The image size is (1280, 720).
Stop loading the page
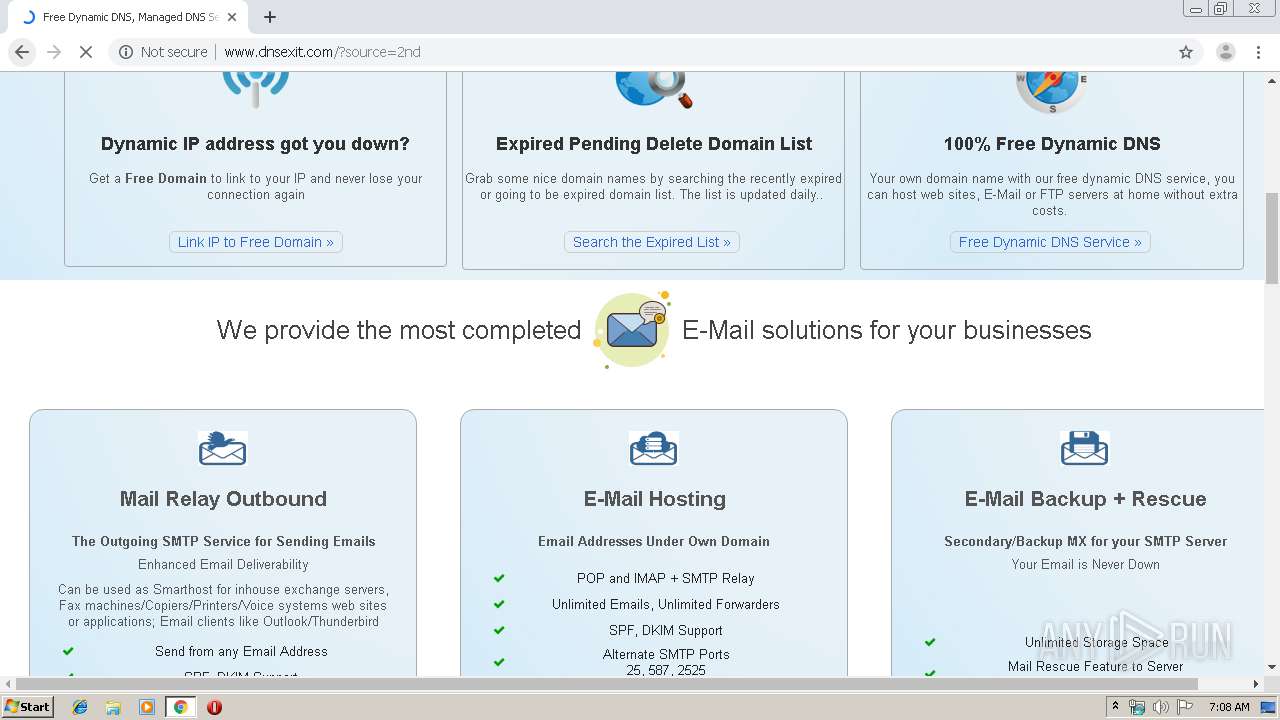[x=86, y=52]
